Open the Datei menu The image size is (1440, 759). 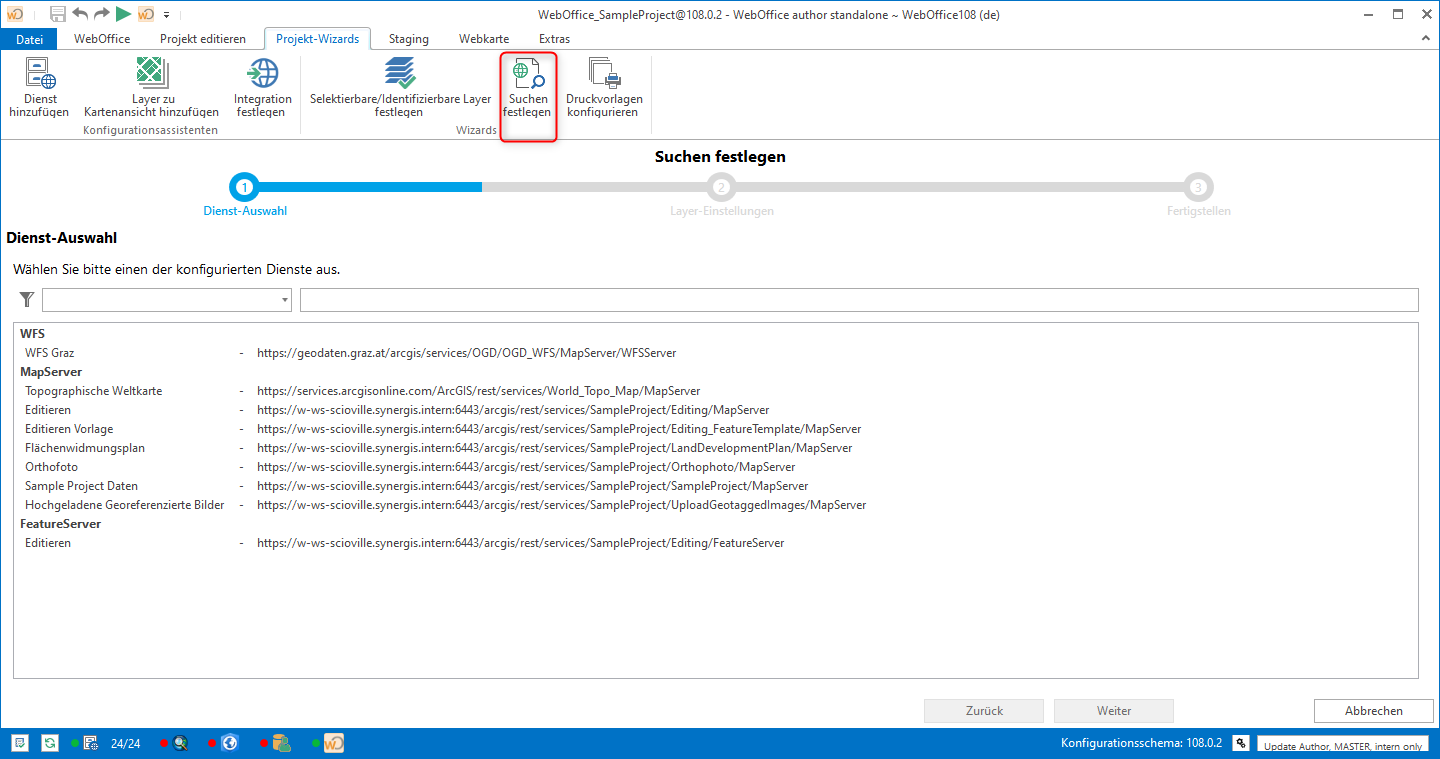30,39
